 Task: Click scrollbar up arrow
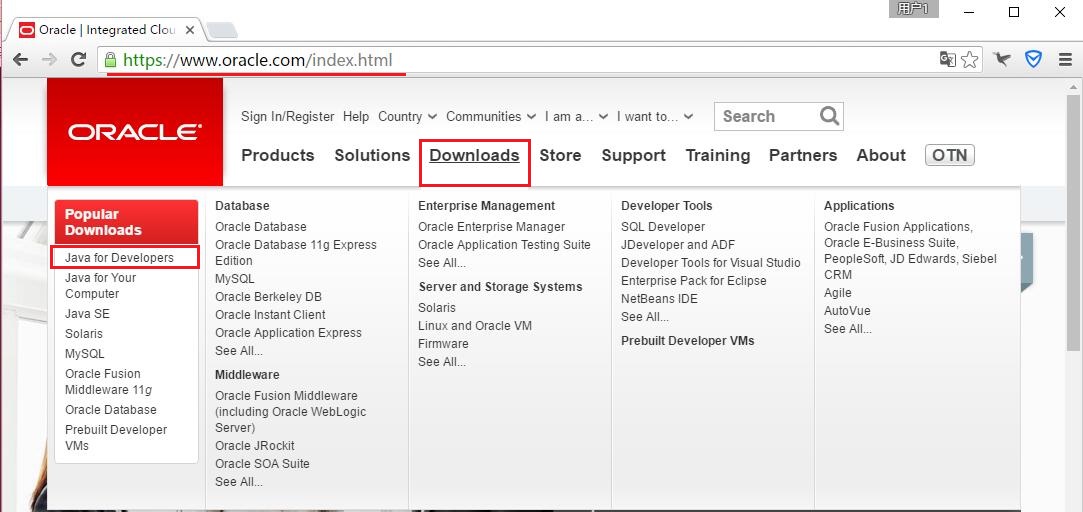pos(1074,86)
